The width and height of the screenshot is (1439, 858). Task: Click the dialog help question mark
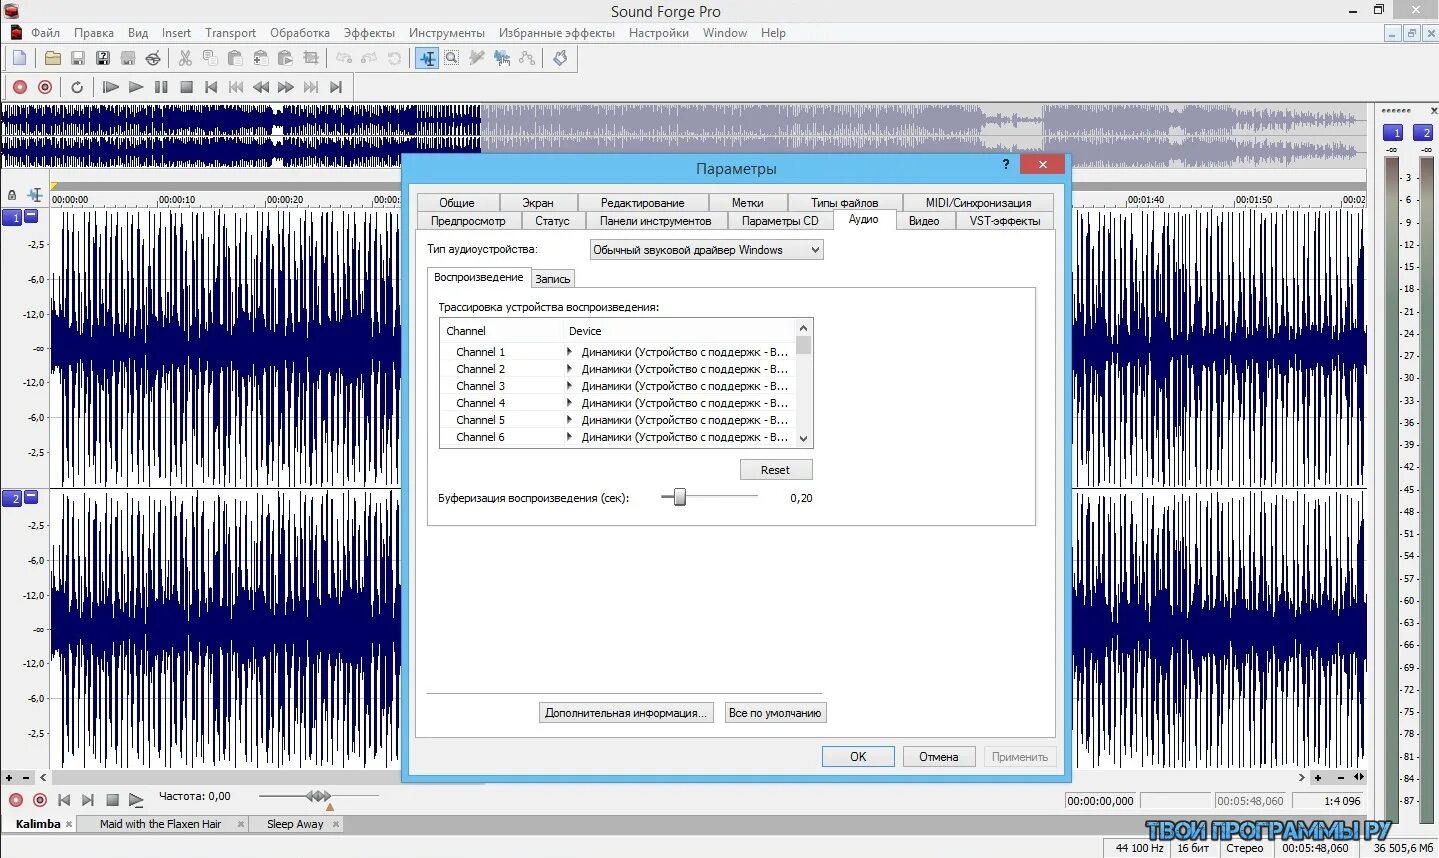click(1006, 164)
